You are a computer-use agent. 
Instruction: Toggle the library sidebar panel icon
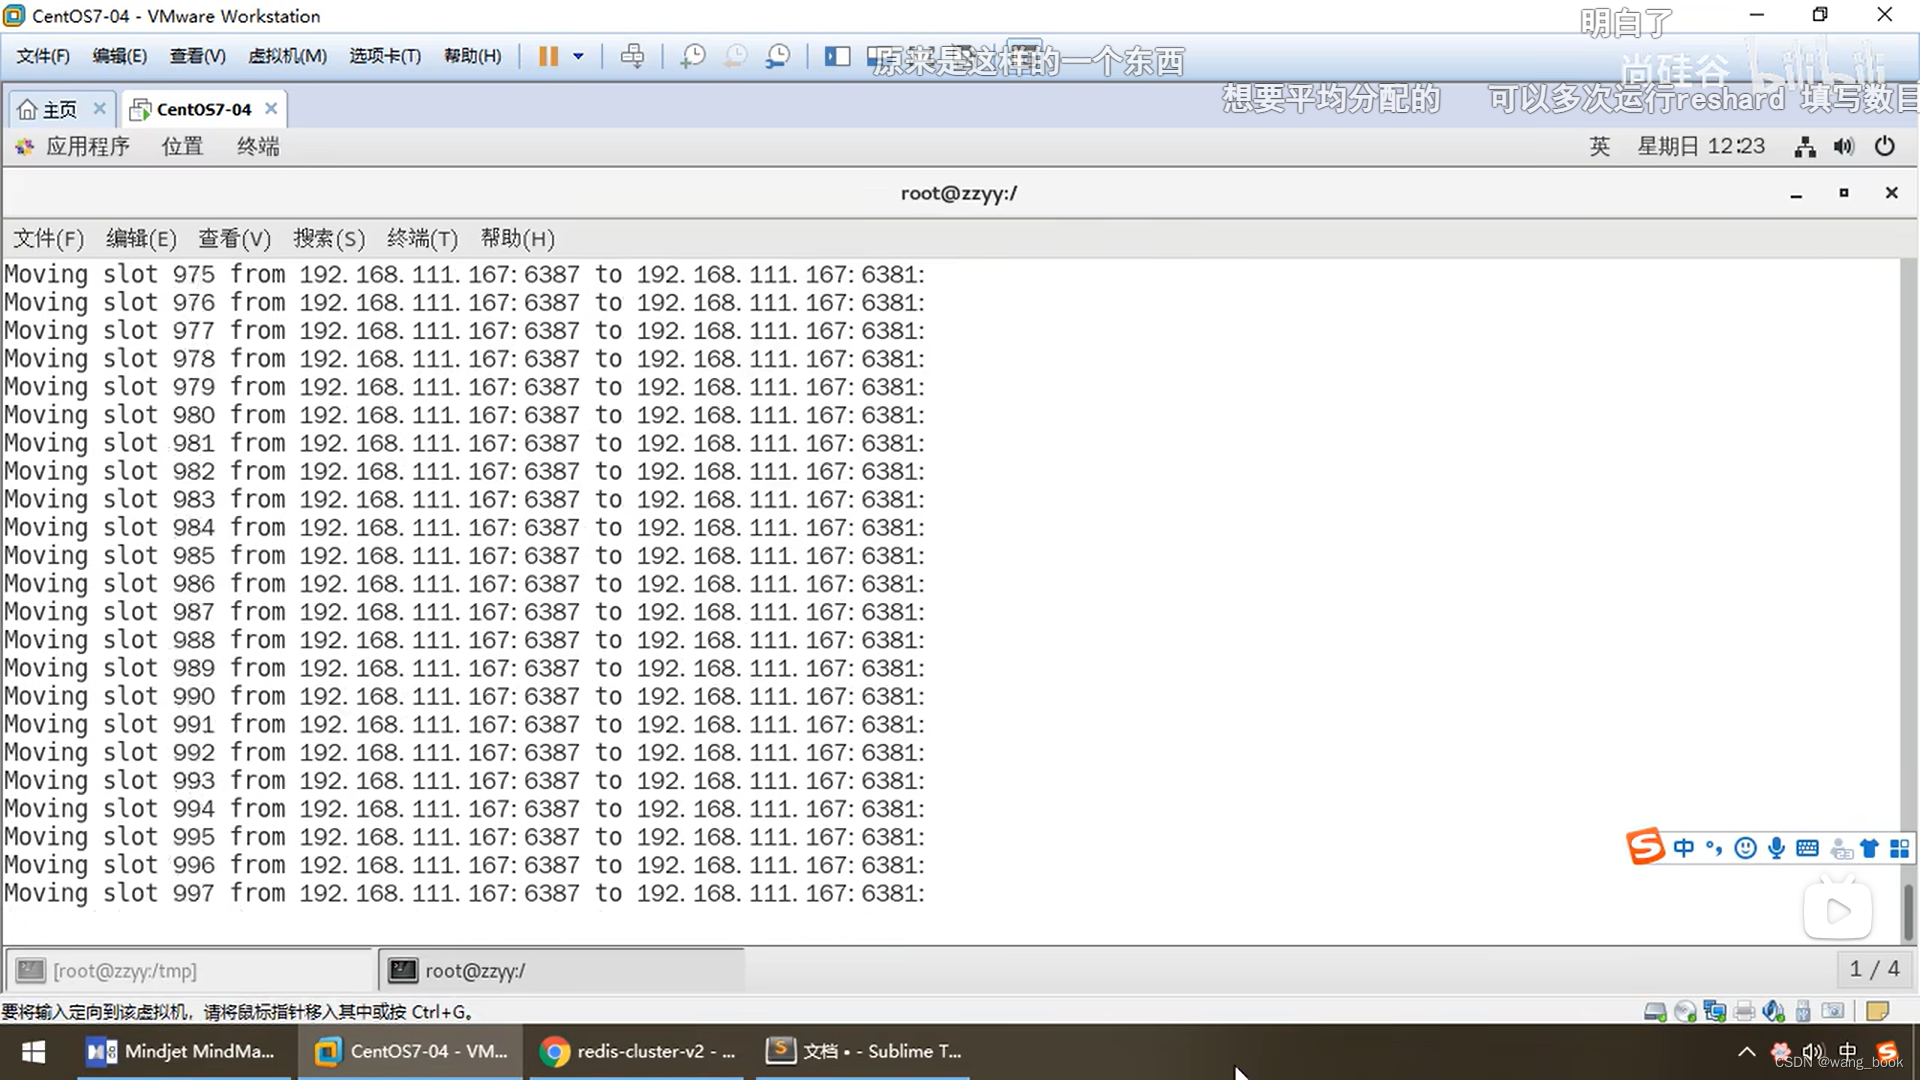tap(836, 56)
